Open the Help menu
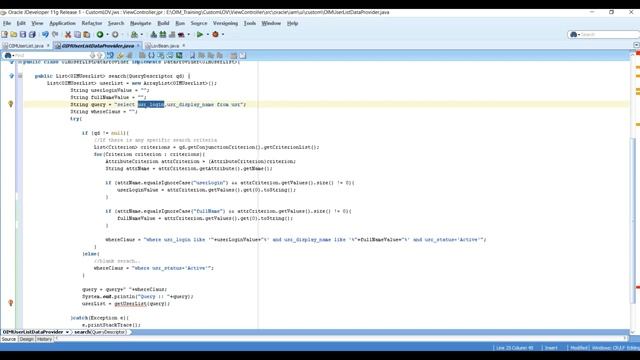The height and width of the screenshot is (360, 640). point(292,23)
